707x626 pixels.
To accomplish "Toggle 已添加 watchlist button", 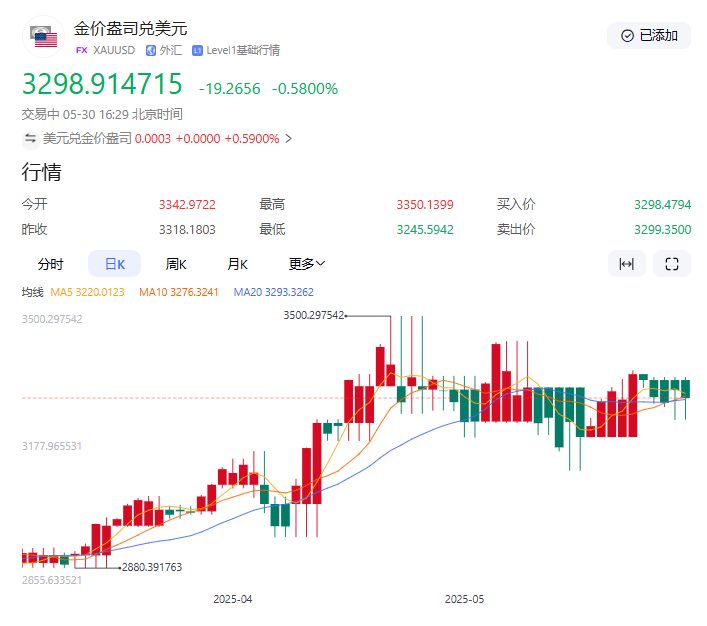I will point(649,36).
